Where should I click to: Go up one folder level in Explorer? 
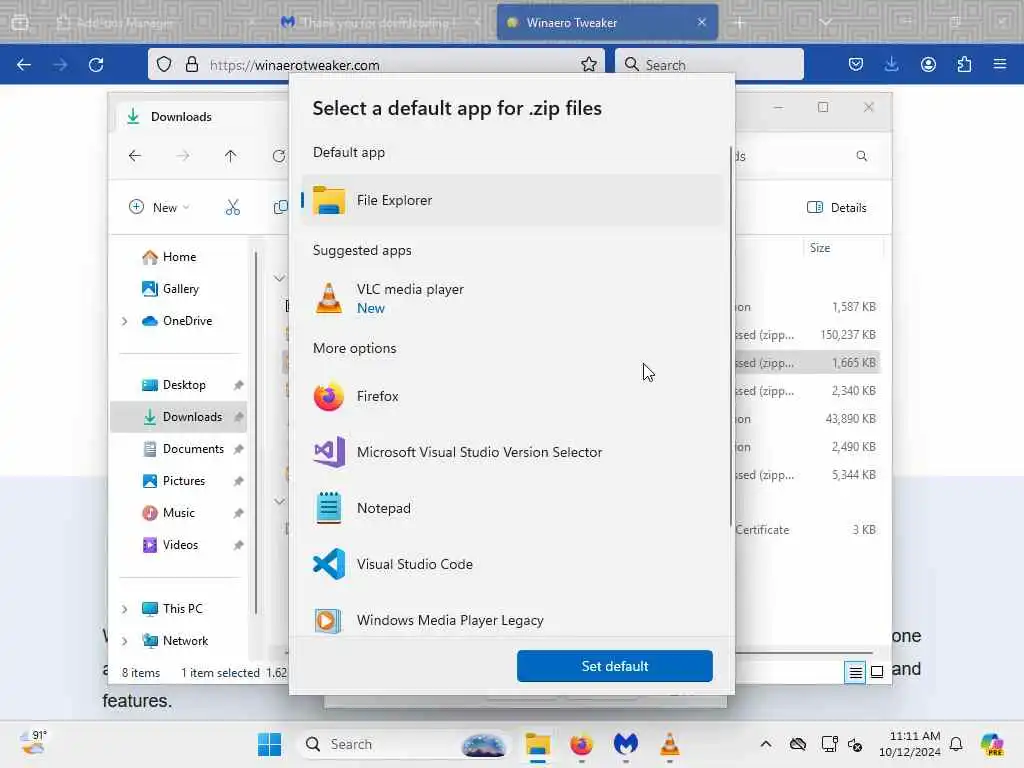[x=231, y=156]
